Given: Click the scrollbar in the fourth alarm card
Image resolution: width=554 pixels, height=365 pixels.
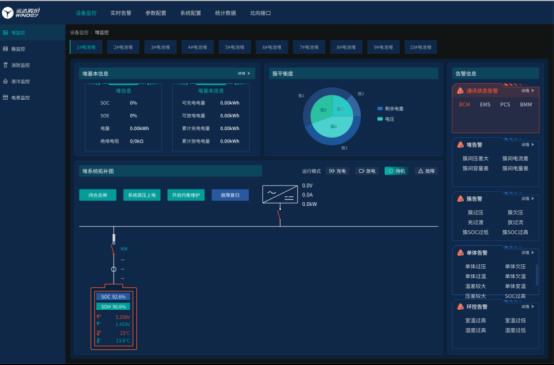Looking at the screenshot, I should click(537, 275).
